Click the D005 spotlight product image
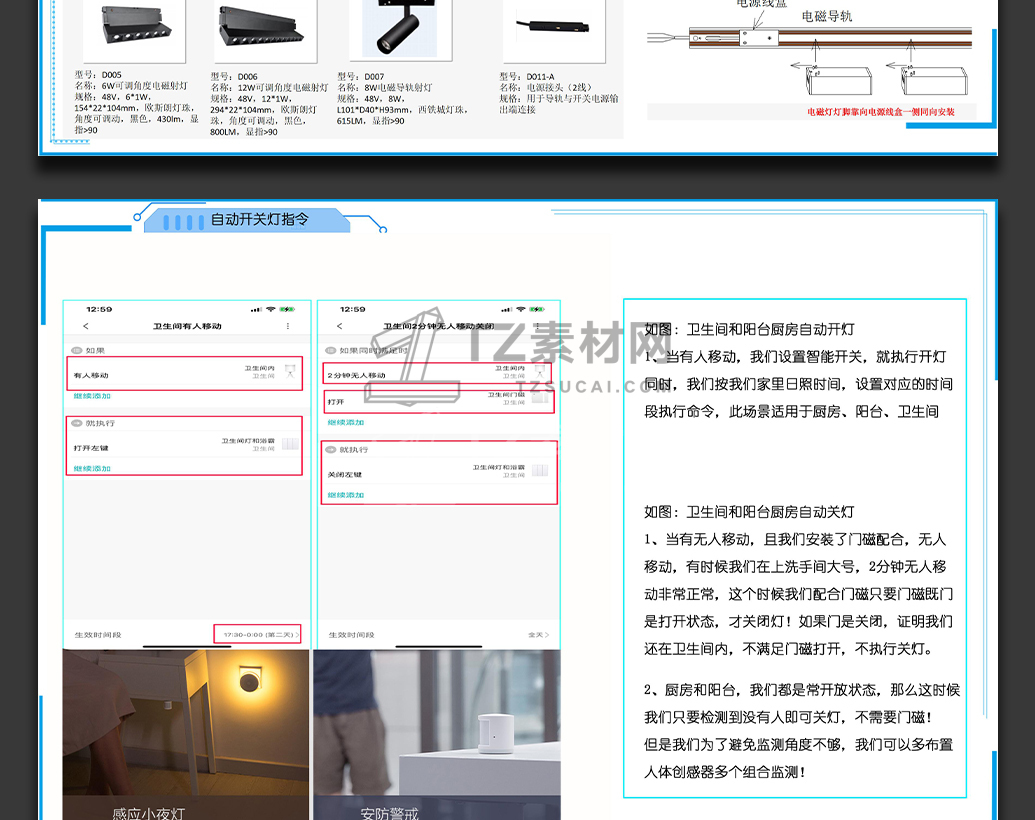Viewport: 1035px width, 820px height. (135, 28)
